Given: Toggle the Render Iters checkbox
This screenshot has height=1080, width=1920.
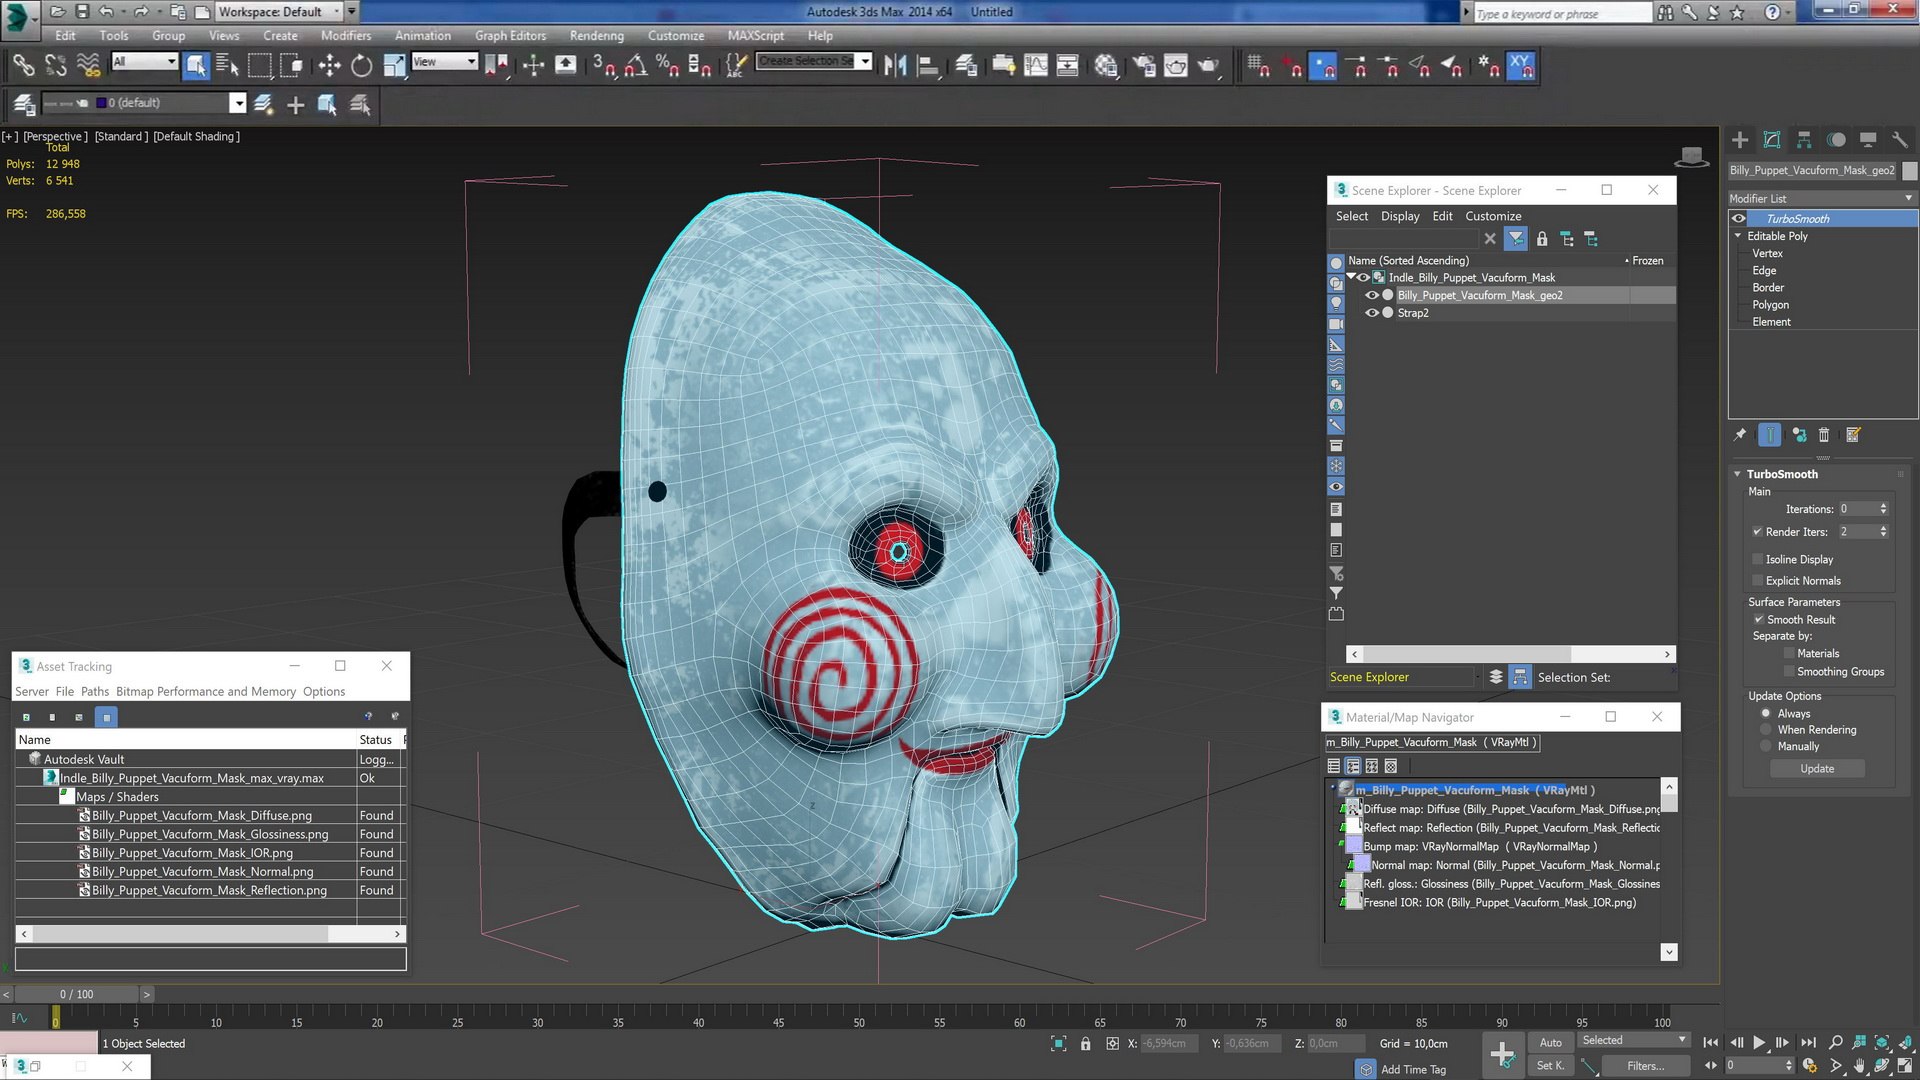Looking at the screenshot, I should click(1757, 532).
